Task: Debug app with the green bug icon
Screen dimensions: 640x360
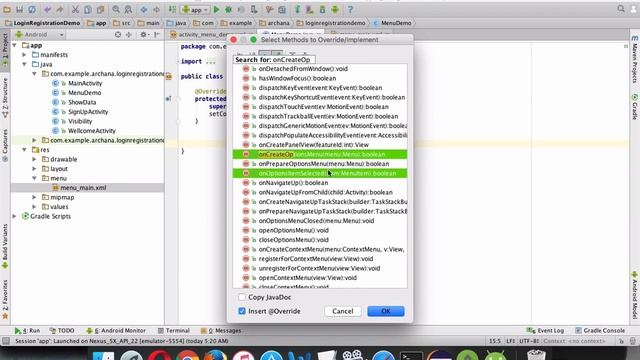Action: click(229, 9)
